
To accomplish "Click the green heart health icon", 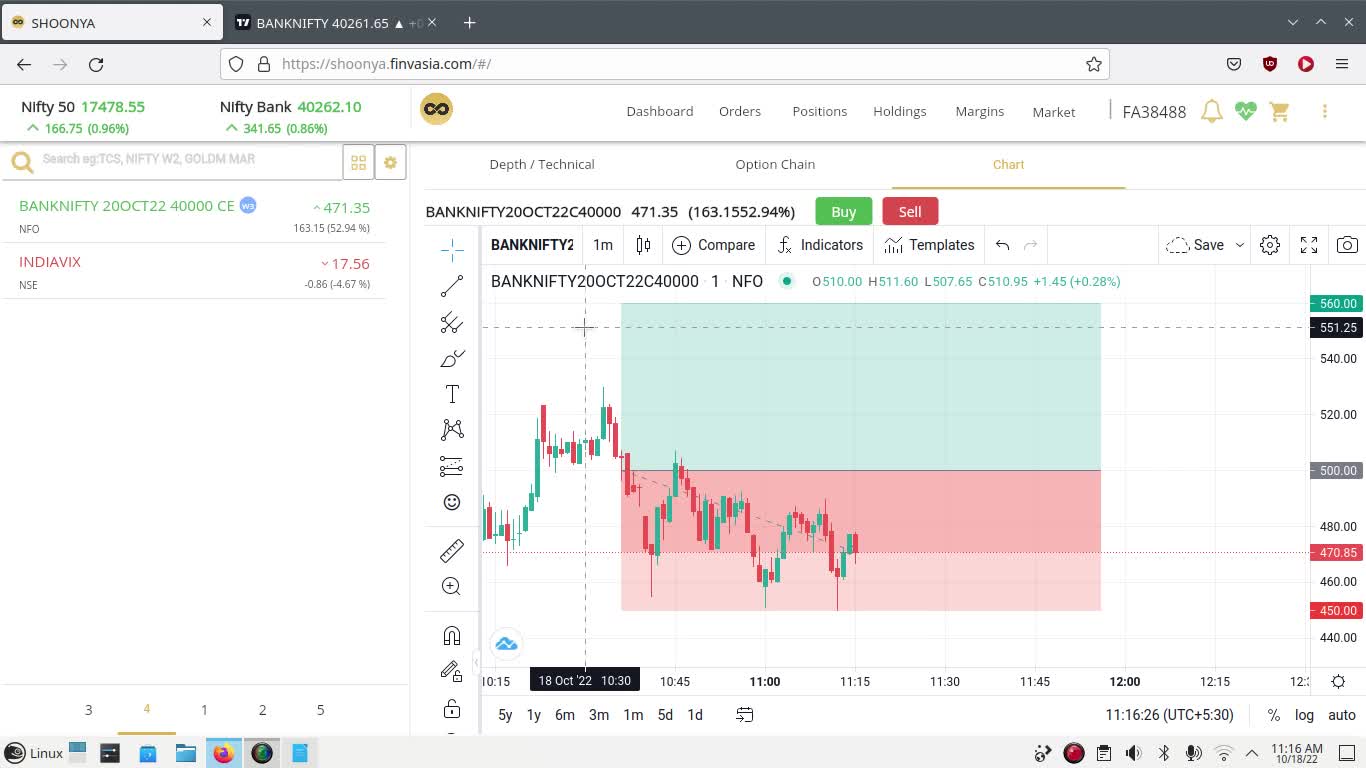I will point(1245,111).
